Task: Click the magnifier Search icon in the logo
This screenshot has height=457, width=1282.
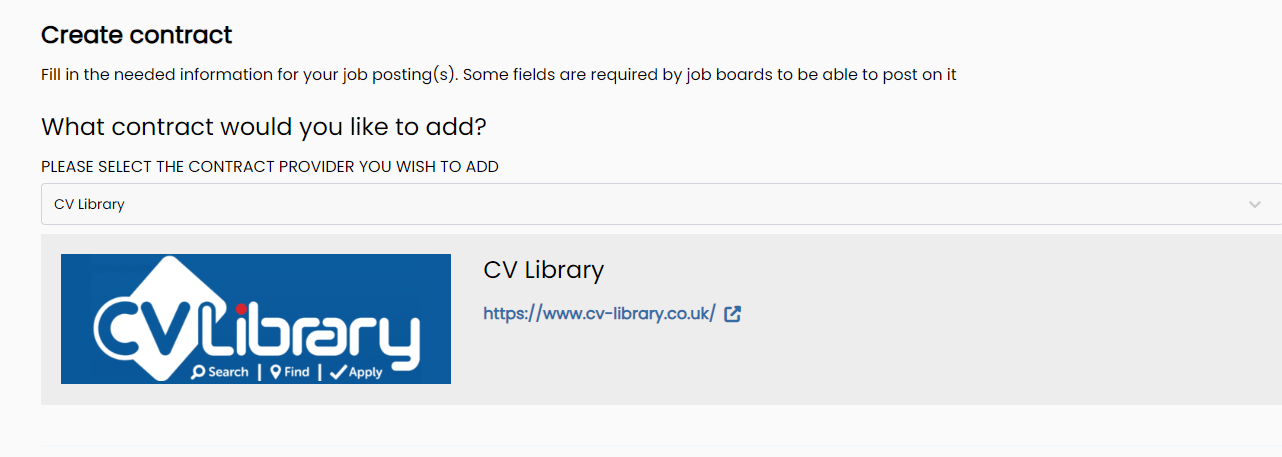Action: [x=198, y=372]
